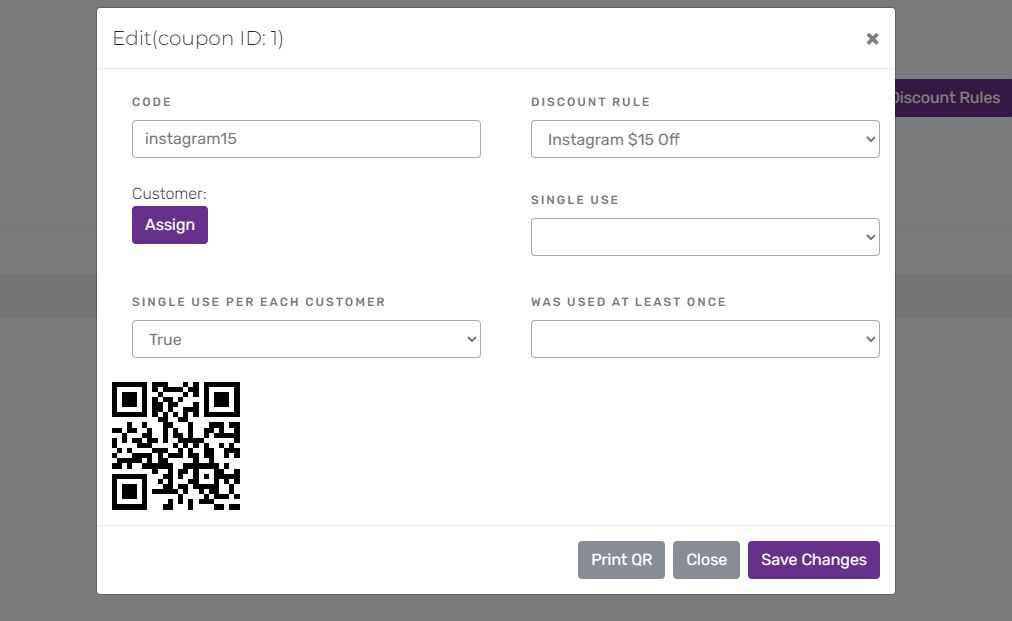Click the SINGLE USE PER EACH CUSTOMER label
The width and height of the screenshot is (1012, 621).
(x=258, y=302)
